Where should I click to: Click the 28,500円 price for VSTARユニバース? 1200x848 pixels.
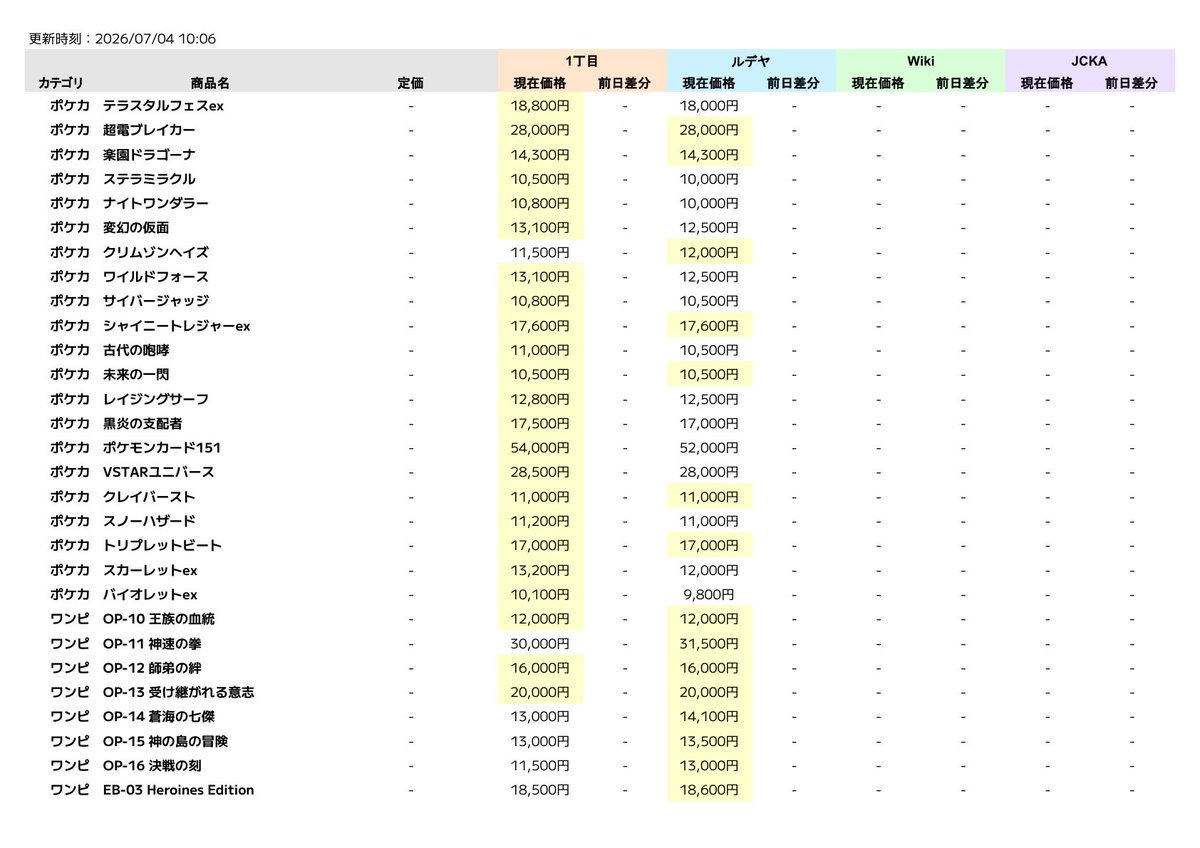pyautogui.click(x=540, y=472)
